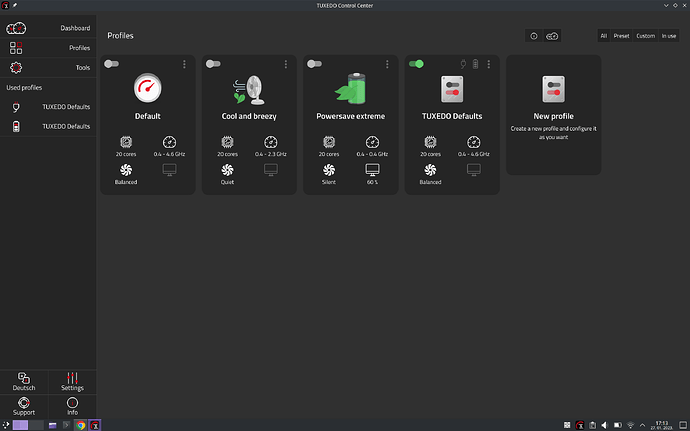This screenshot has height=431, width=690.
Task: Activate the Default profile toggle
Action: (x=111, y=64)
